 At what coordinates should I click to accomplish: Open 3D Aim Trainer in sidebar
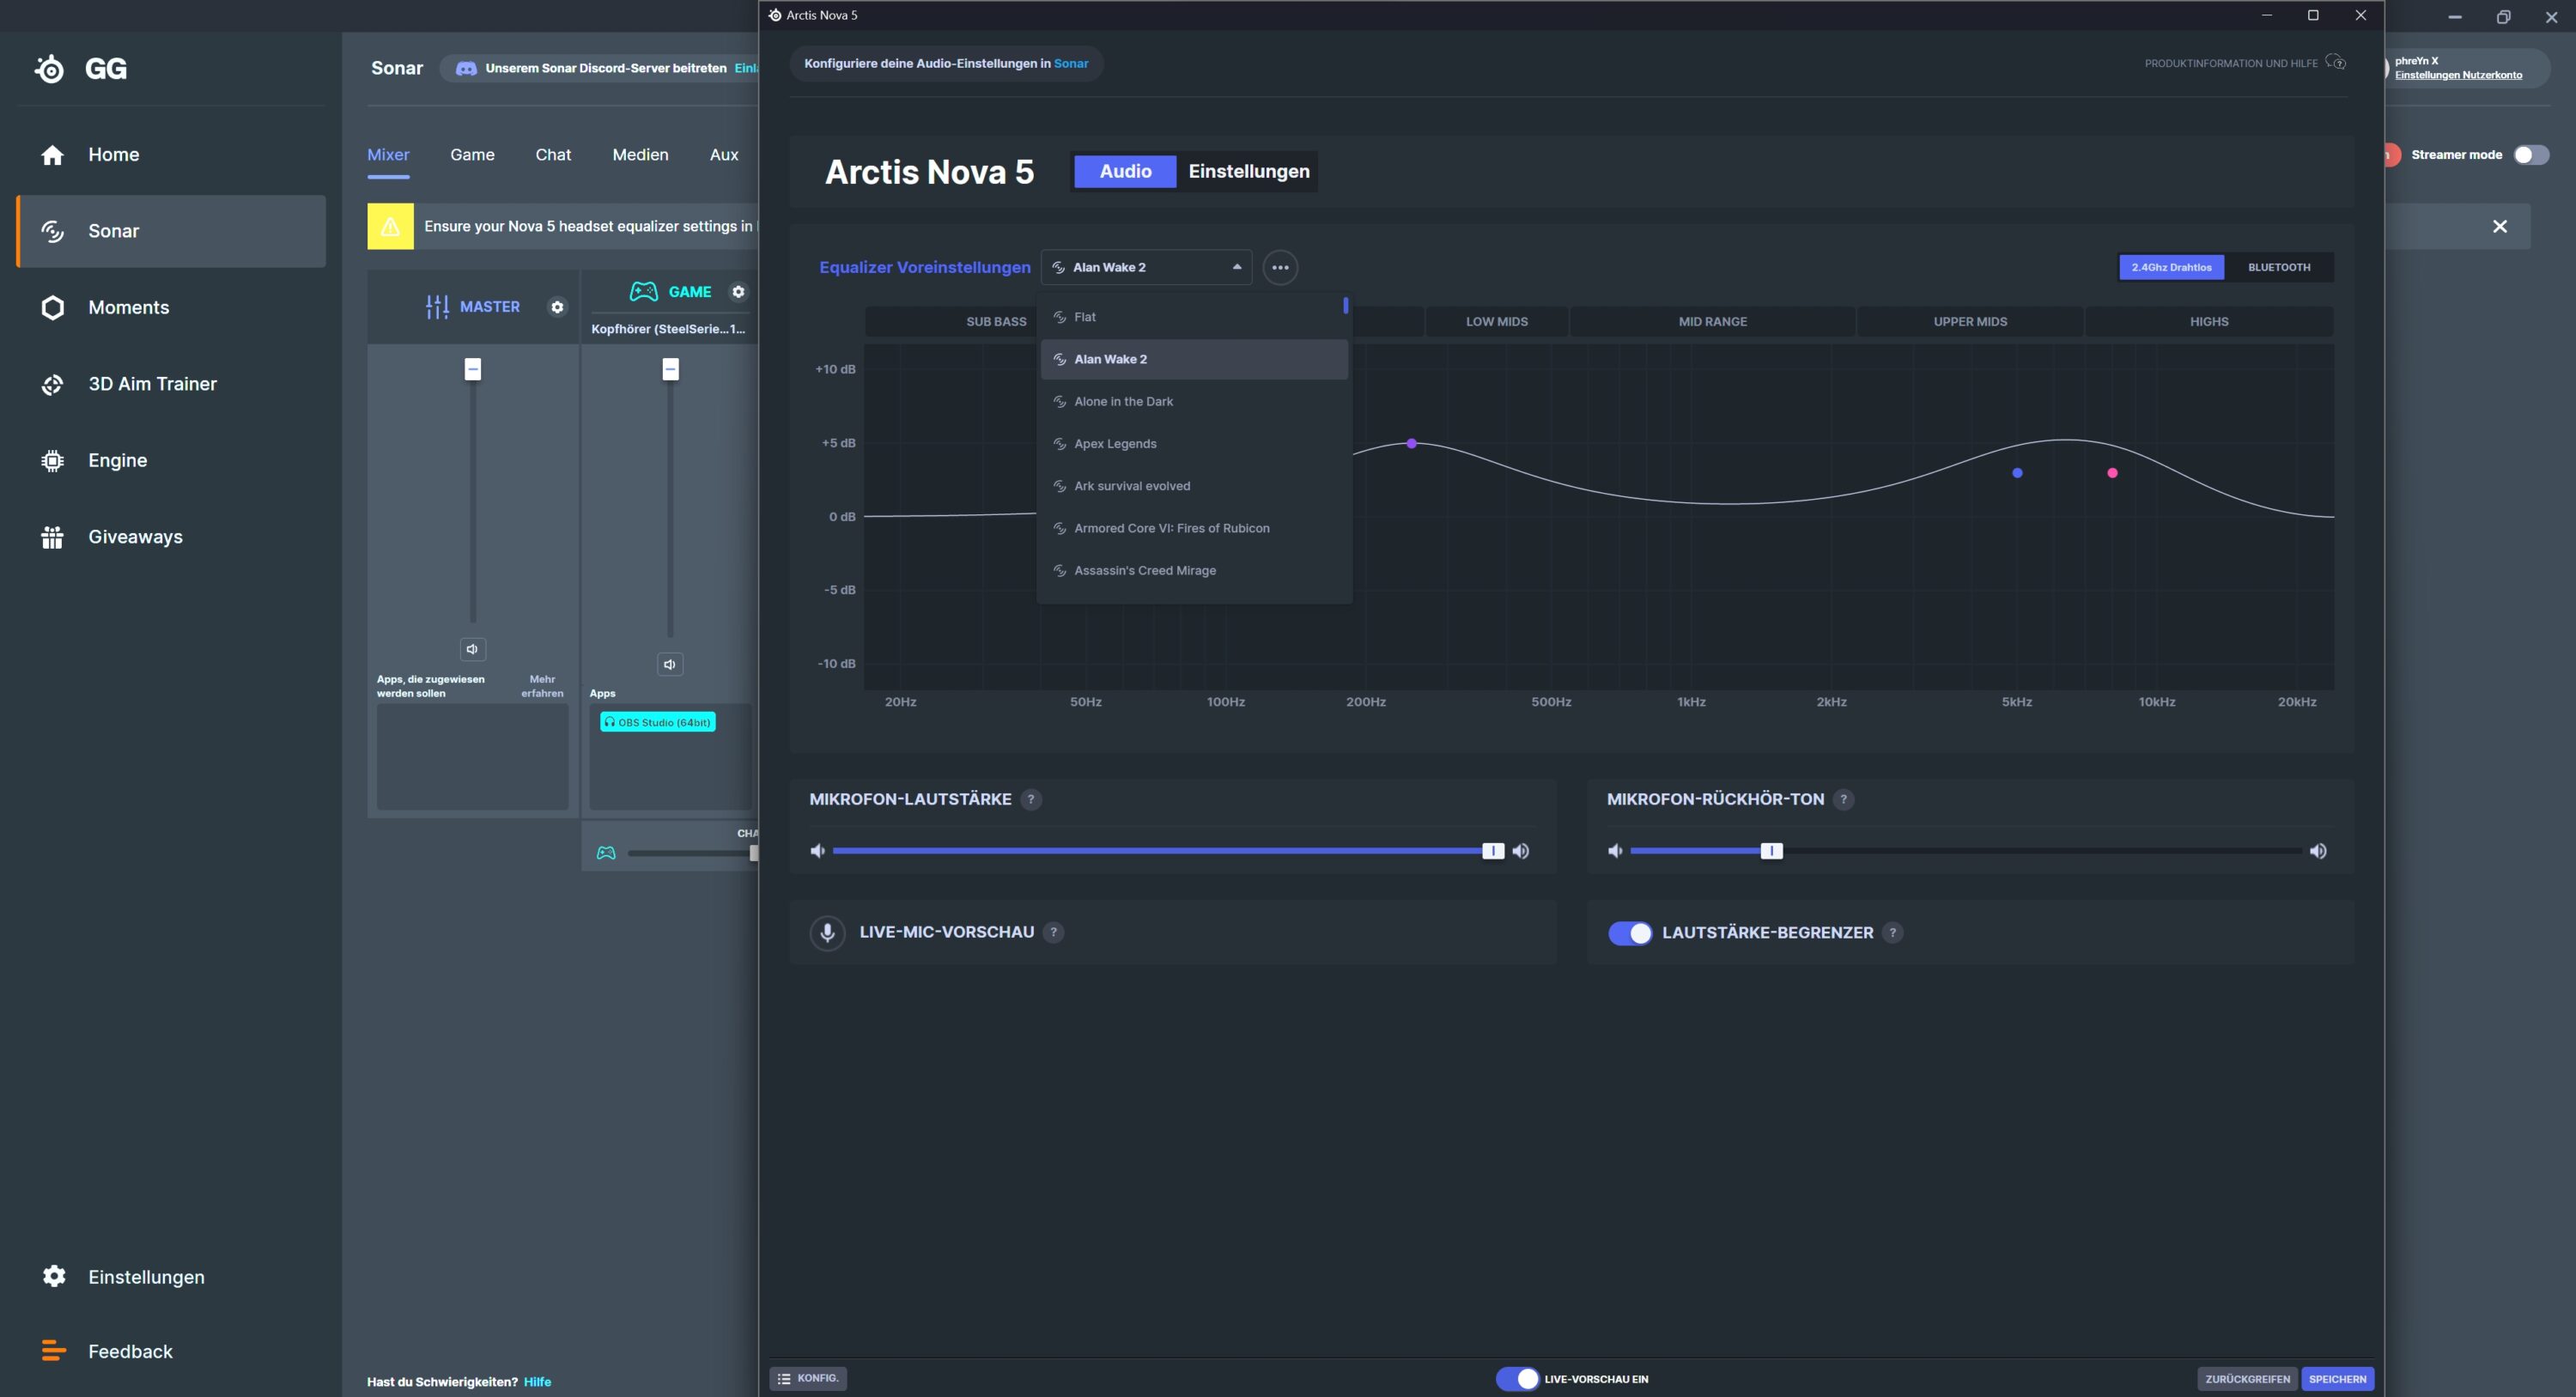pos(152,384)
